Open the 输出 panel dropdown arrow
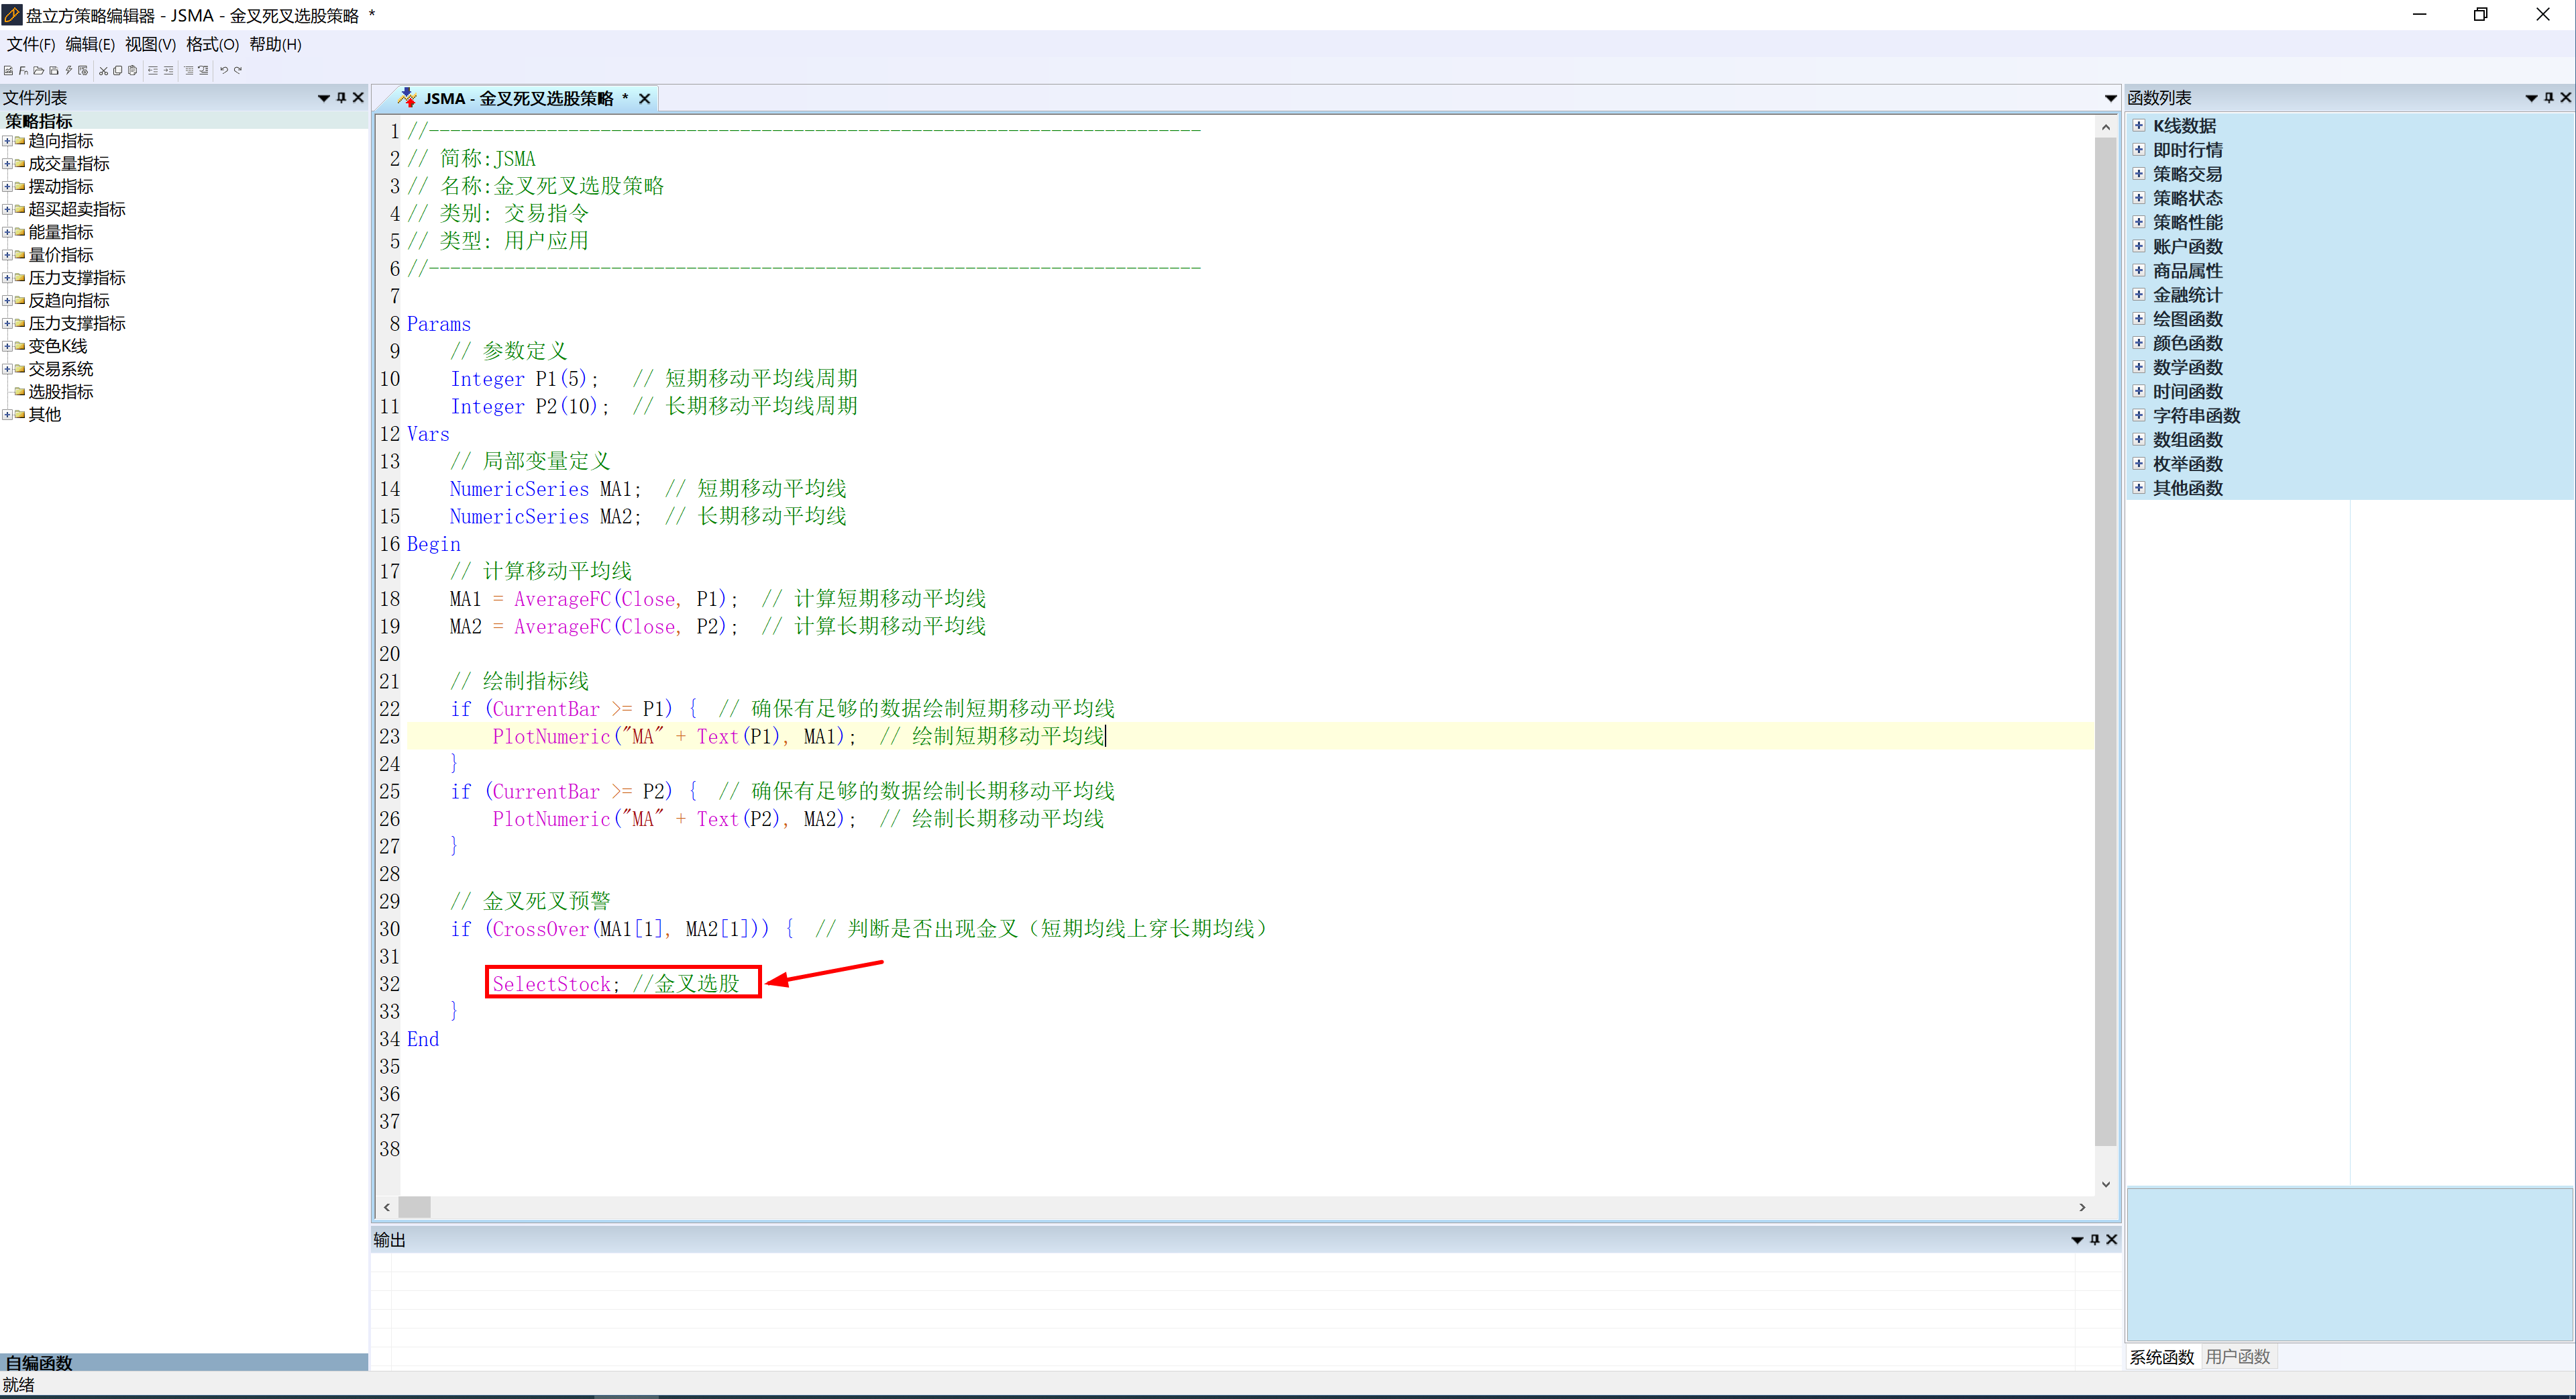2576x1399 pixels. pyautogui.click(x=2077, y=1240)
